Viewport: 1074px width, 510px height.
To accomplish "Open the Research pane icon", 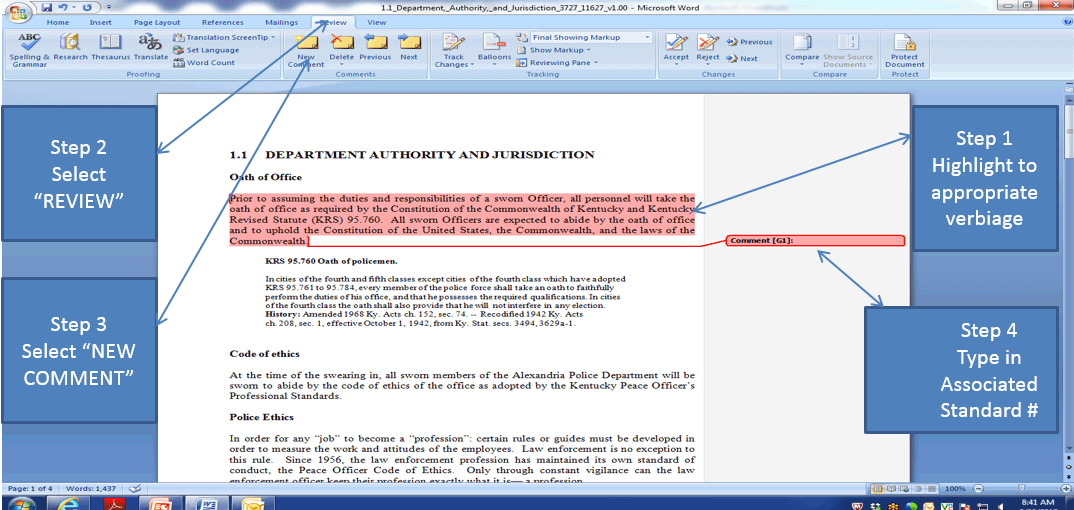I will pyautogui.click(x=70, y=47).
